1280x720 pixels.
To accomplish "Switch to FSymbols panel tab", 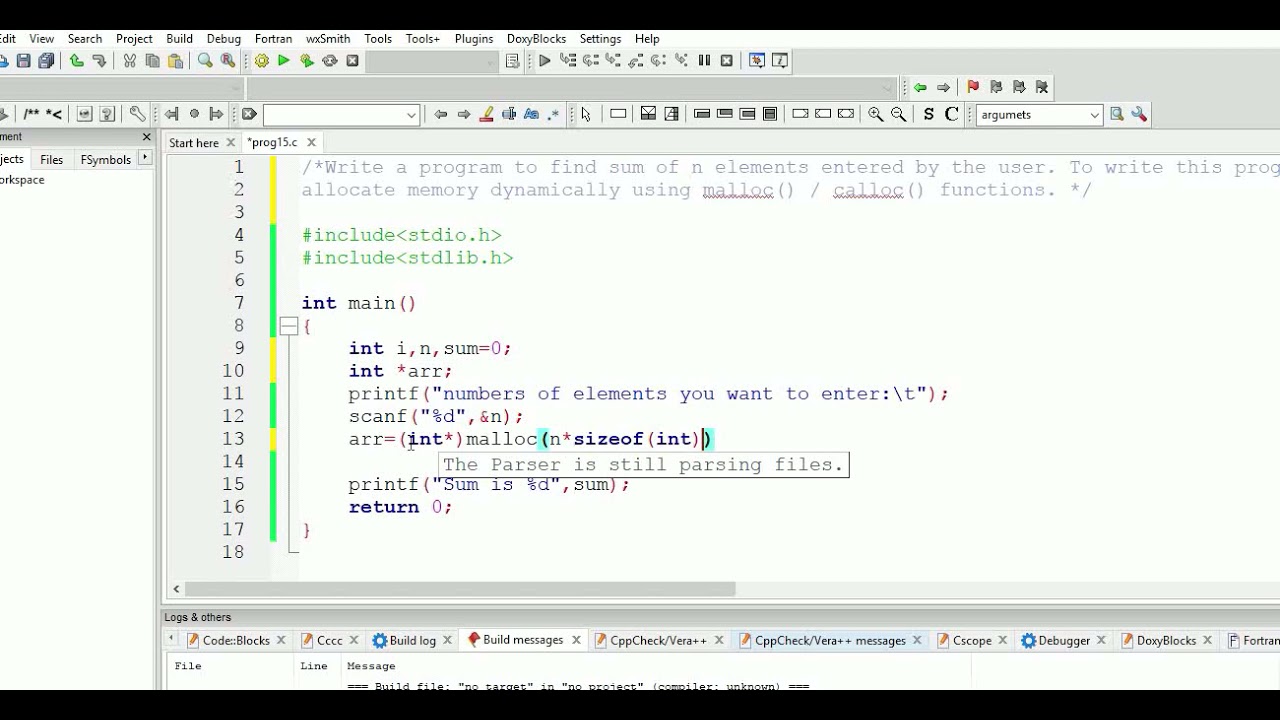I will [x=105, y=159].
